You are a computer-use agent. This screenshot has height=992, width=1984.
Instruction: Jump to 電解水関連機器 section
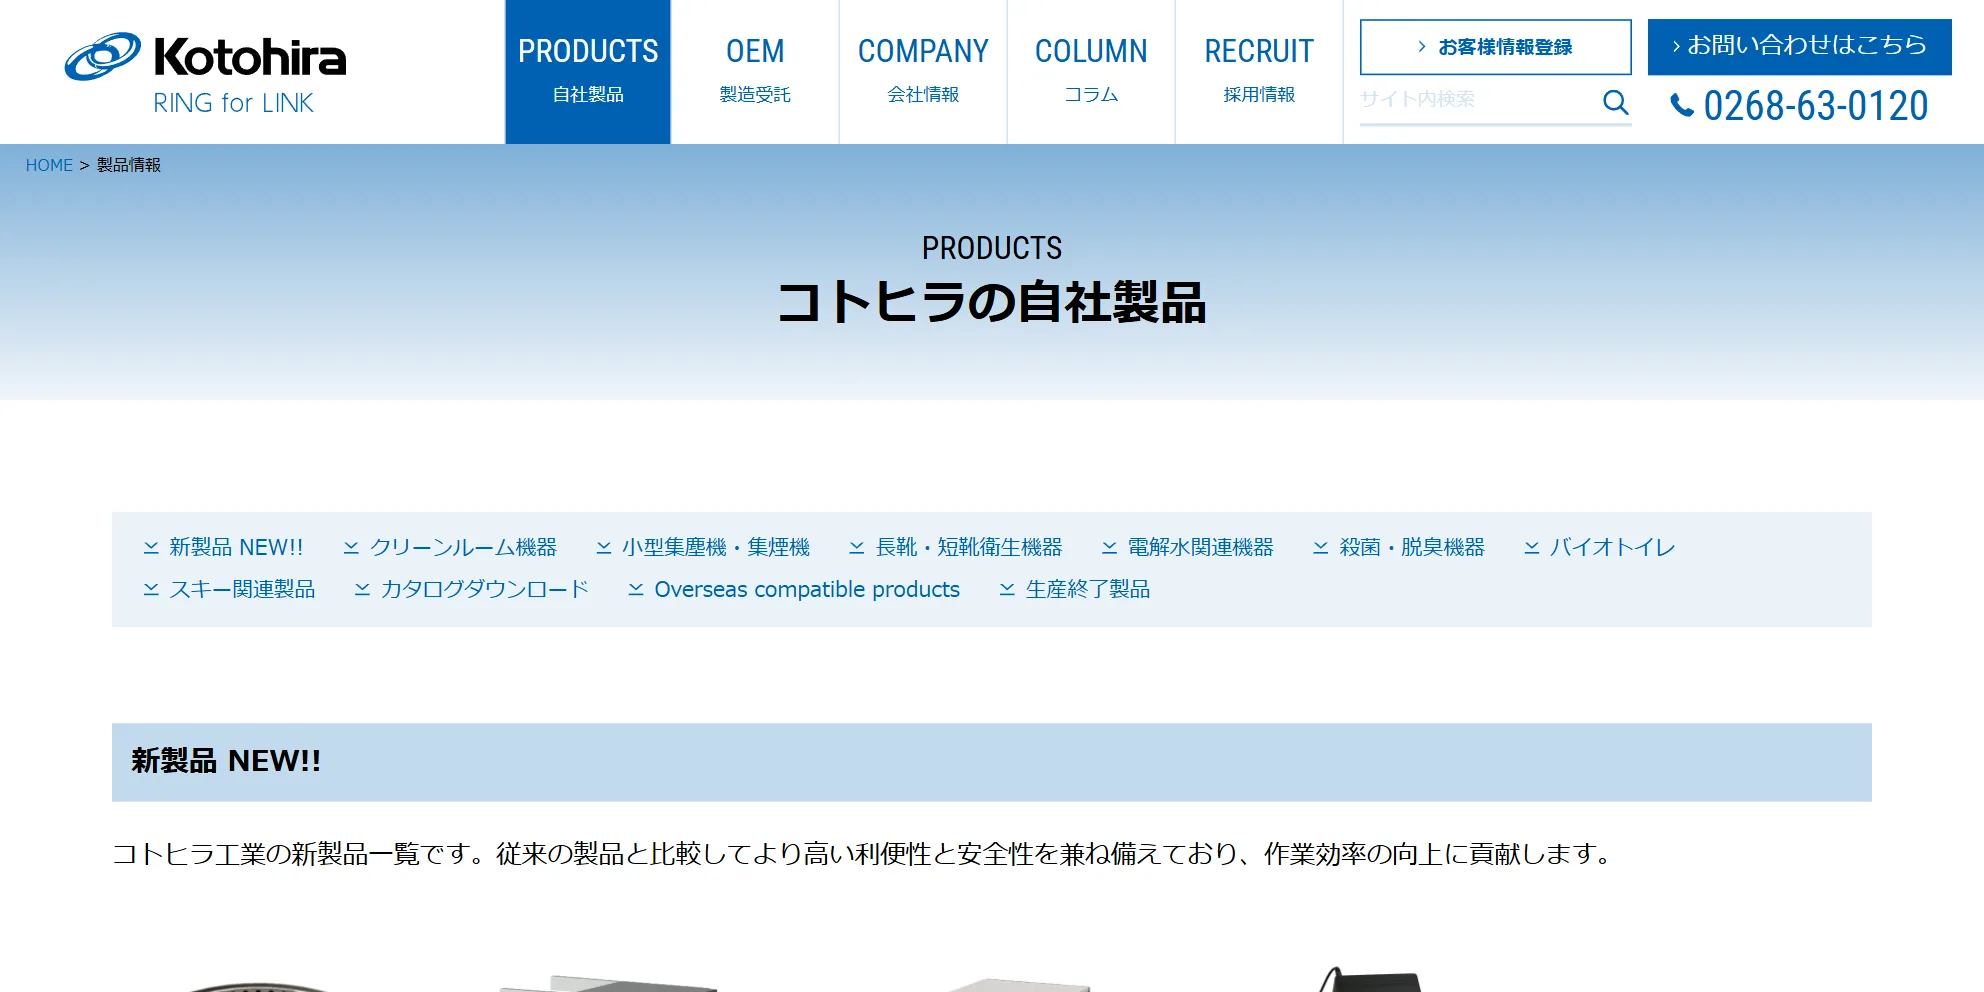click(x=1201, y=548)
